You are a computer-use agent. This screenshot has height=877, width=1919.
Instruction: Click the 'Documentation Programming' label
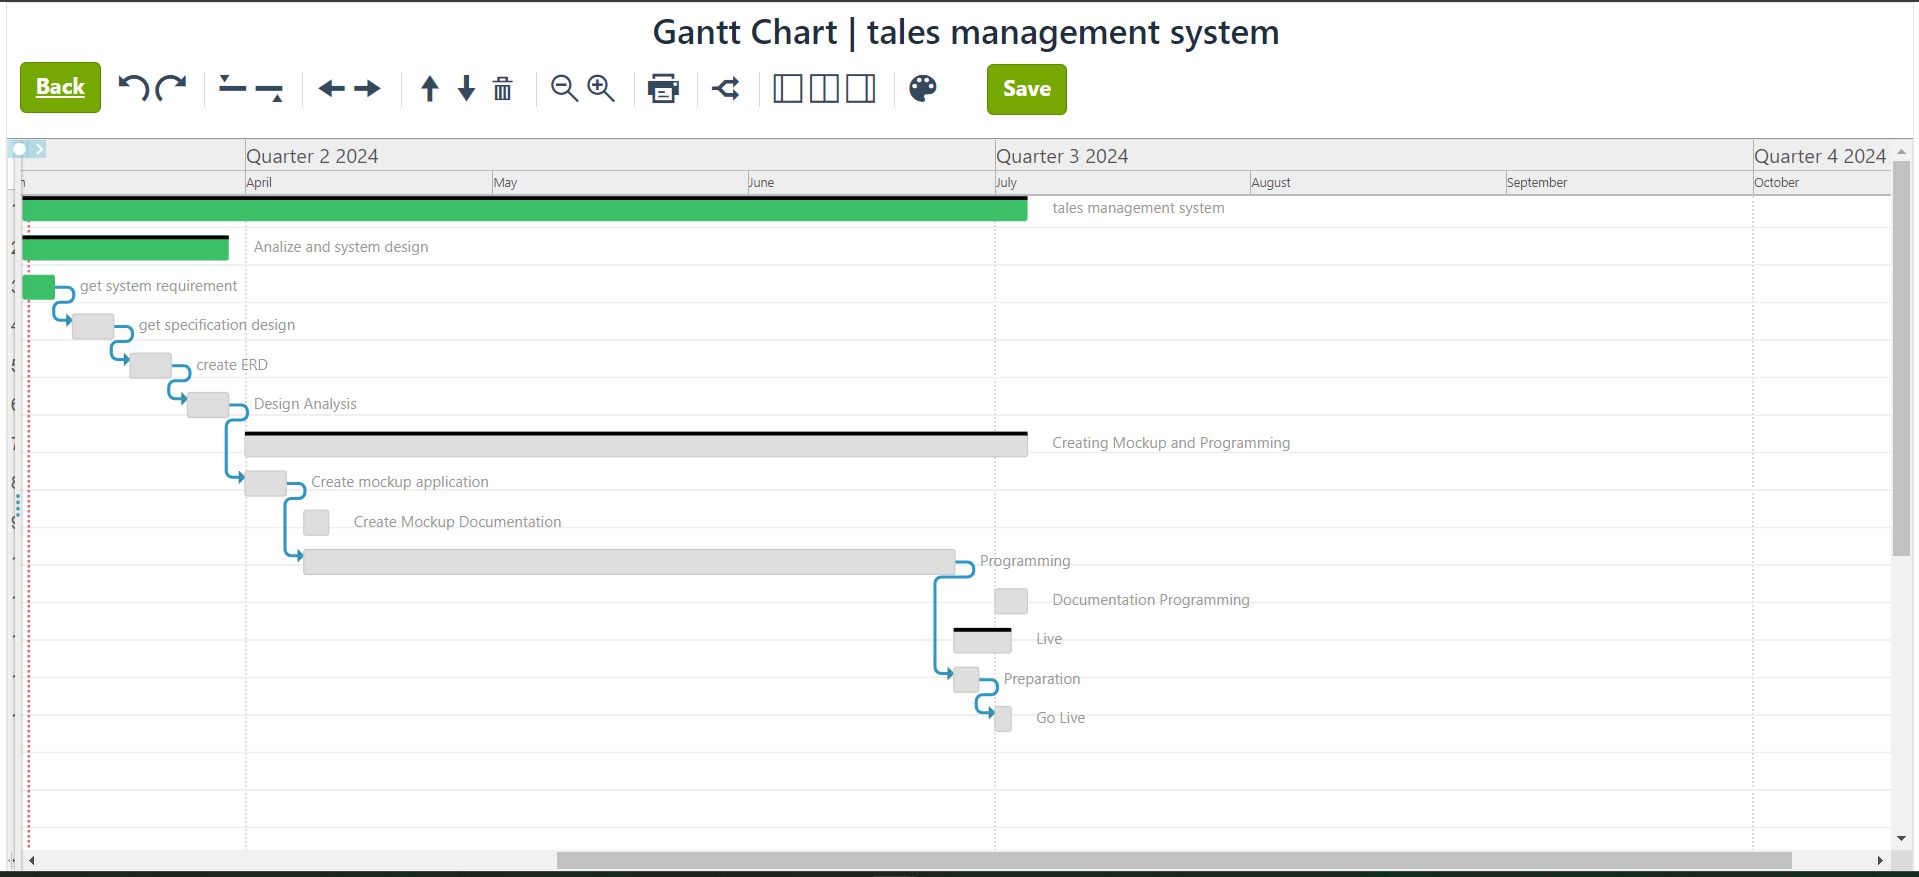[1151, 600]
